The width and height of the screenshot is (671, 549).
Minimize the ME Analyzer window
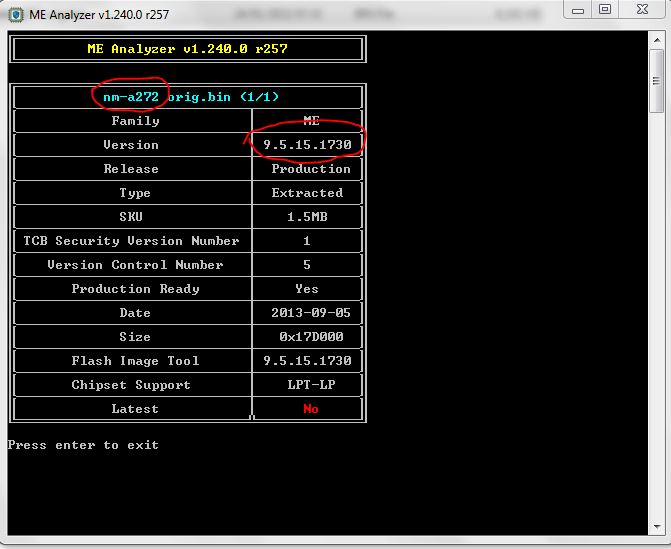pos(578,9)
